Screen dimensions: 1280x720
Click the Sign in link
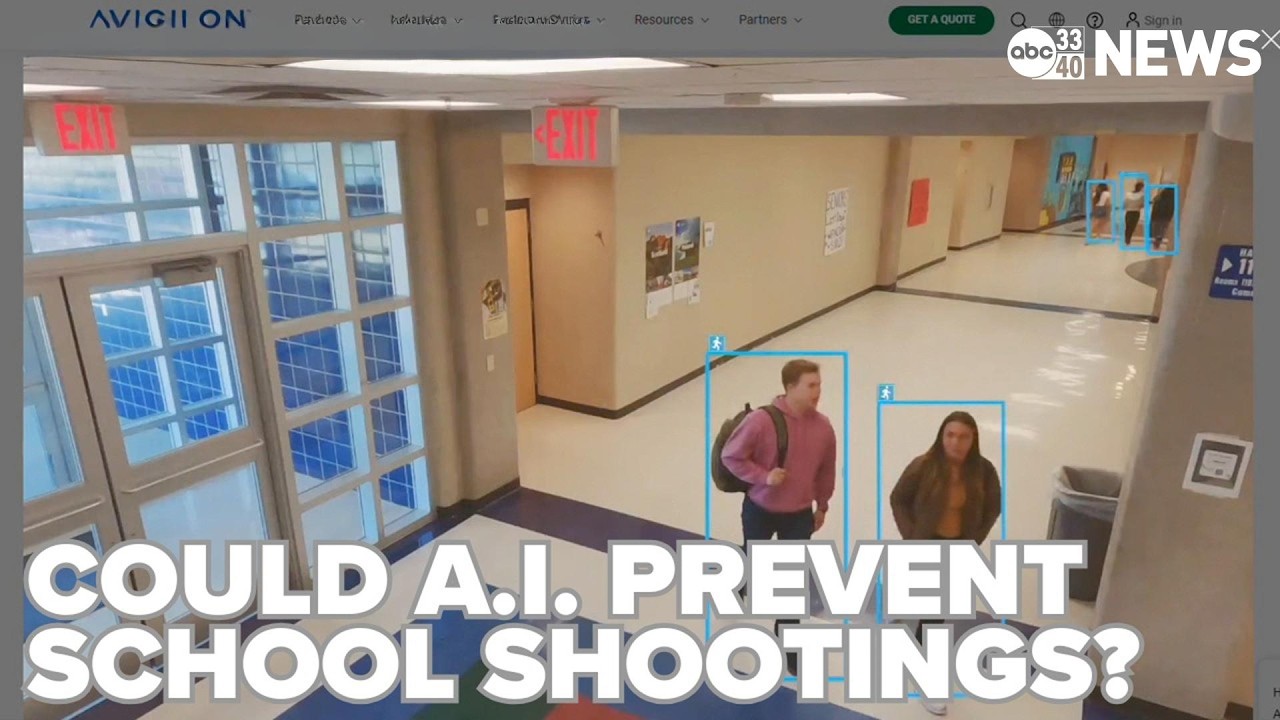(x=1153, y=20)
